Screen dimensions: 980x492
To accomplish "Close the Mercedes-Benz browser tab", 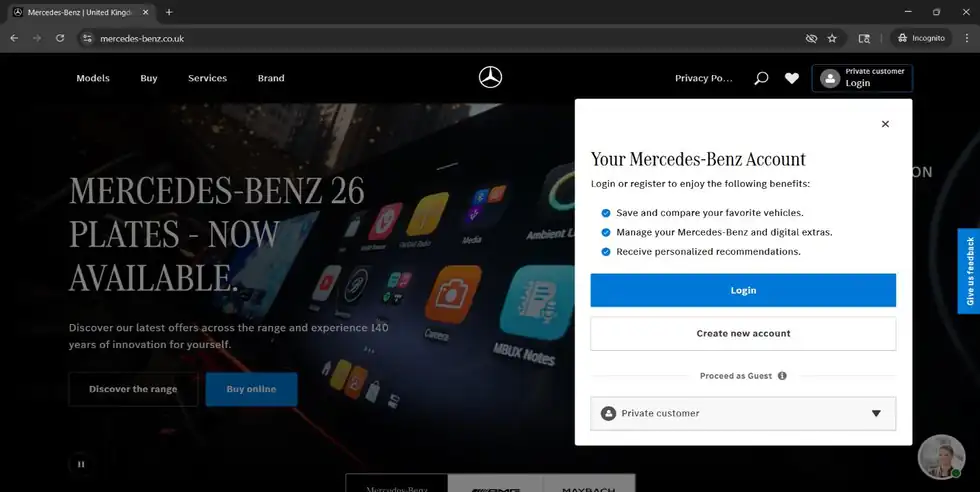I will pyautogui.click(x=146, y=12).
